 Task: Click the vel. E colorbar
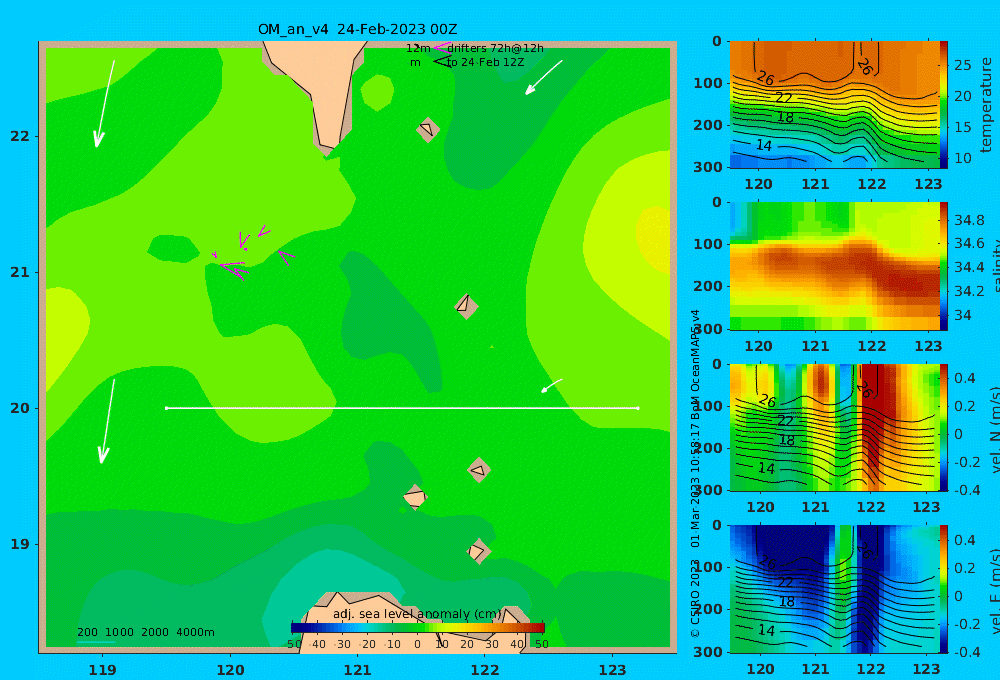[x=944, y=589]
